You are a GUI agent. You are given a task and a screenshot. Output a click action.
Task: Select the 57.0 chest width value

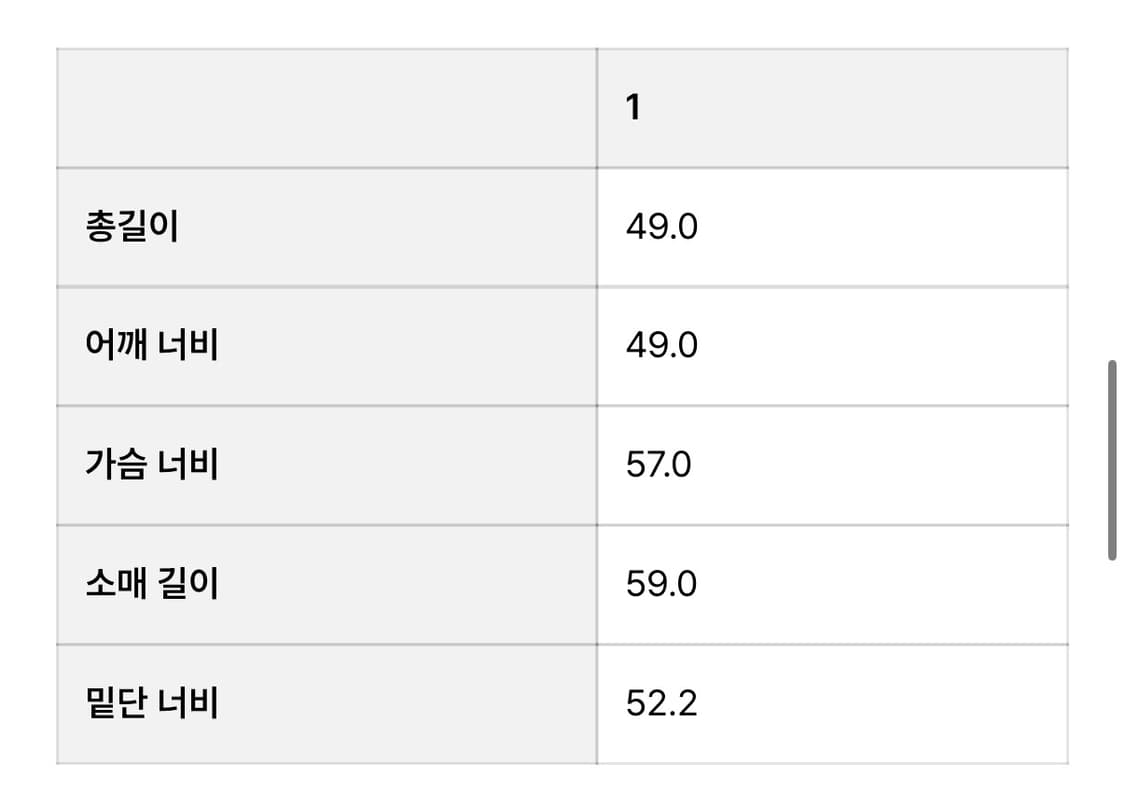(658, 465)
